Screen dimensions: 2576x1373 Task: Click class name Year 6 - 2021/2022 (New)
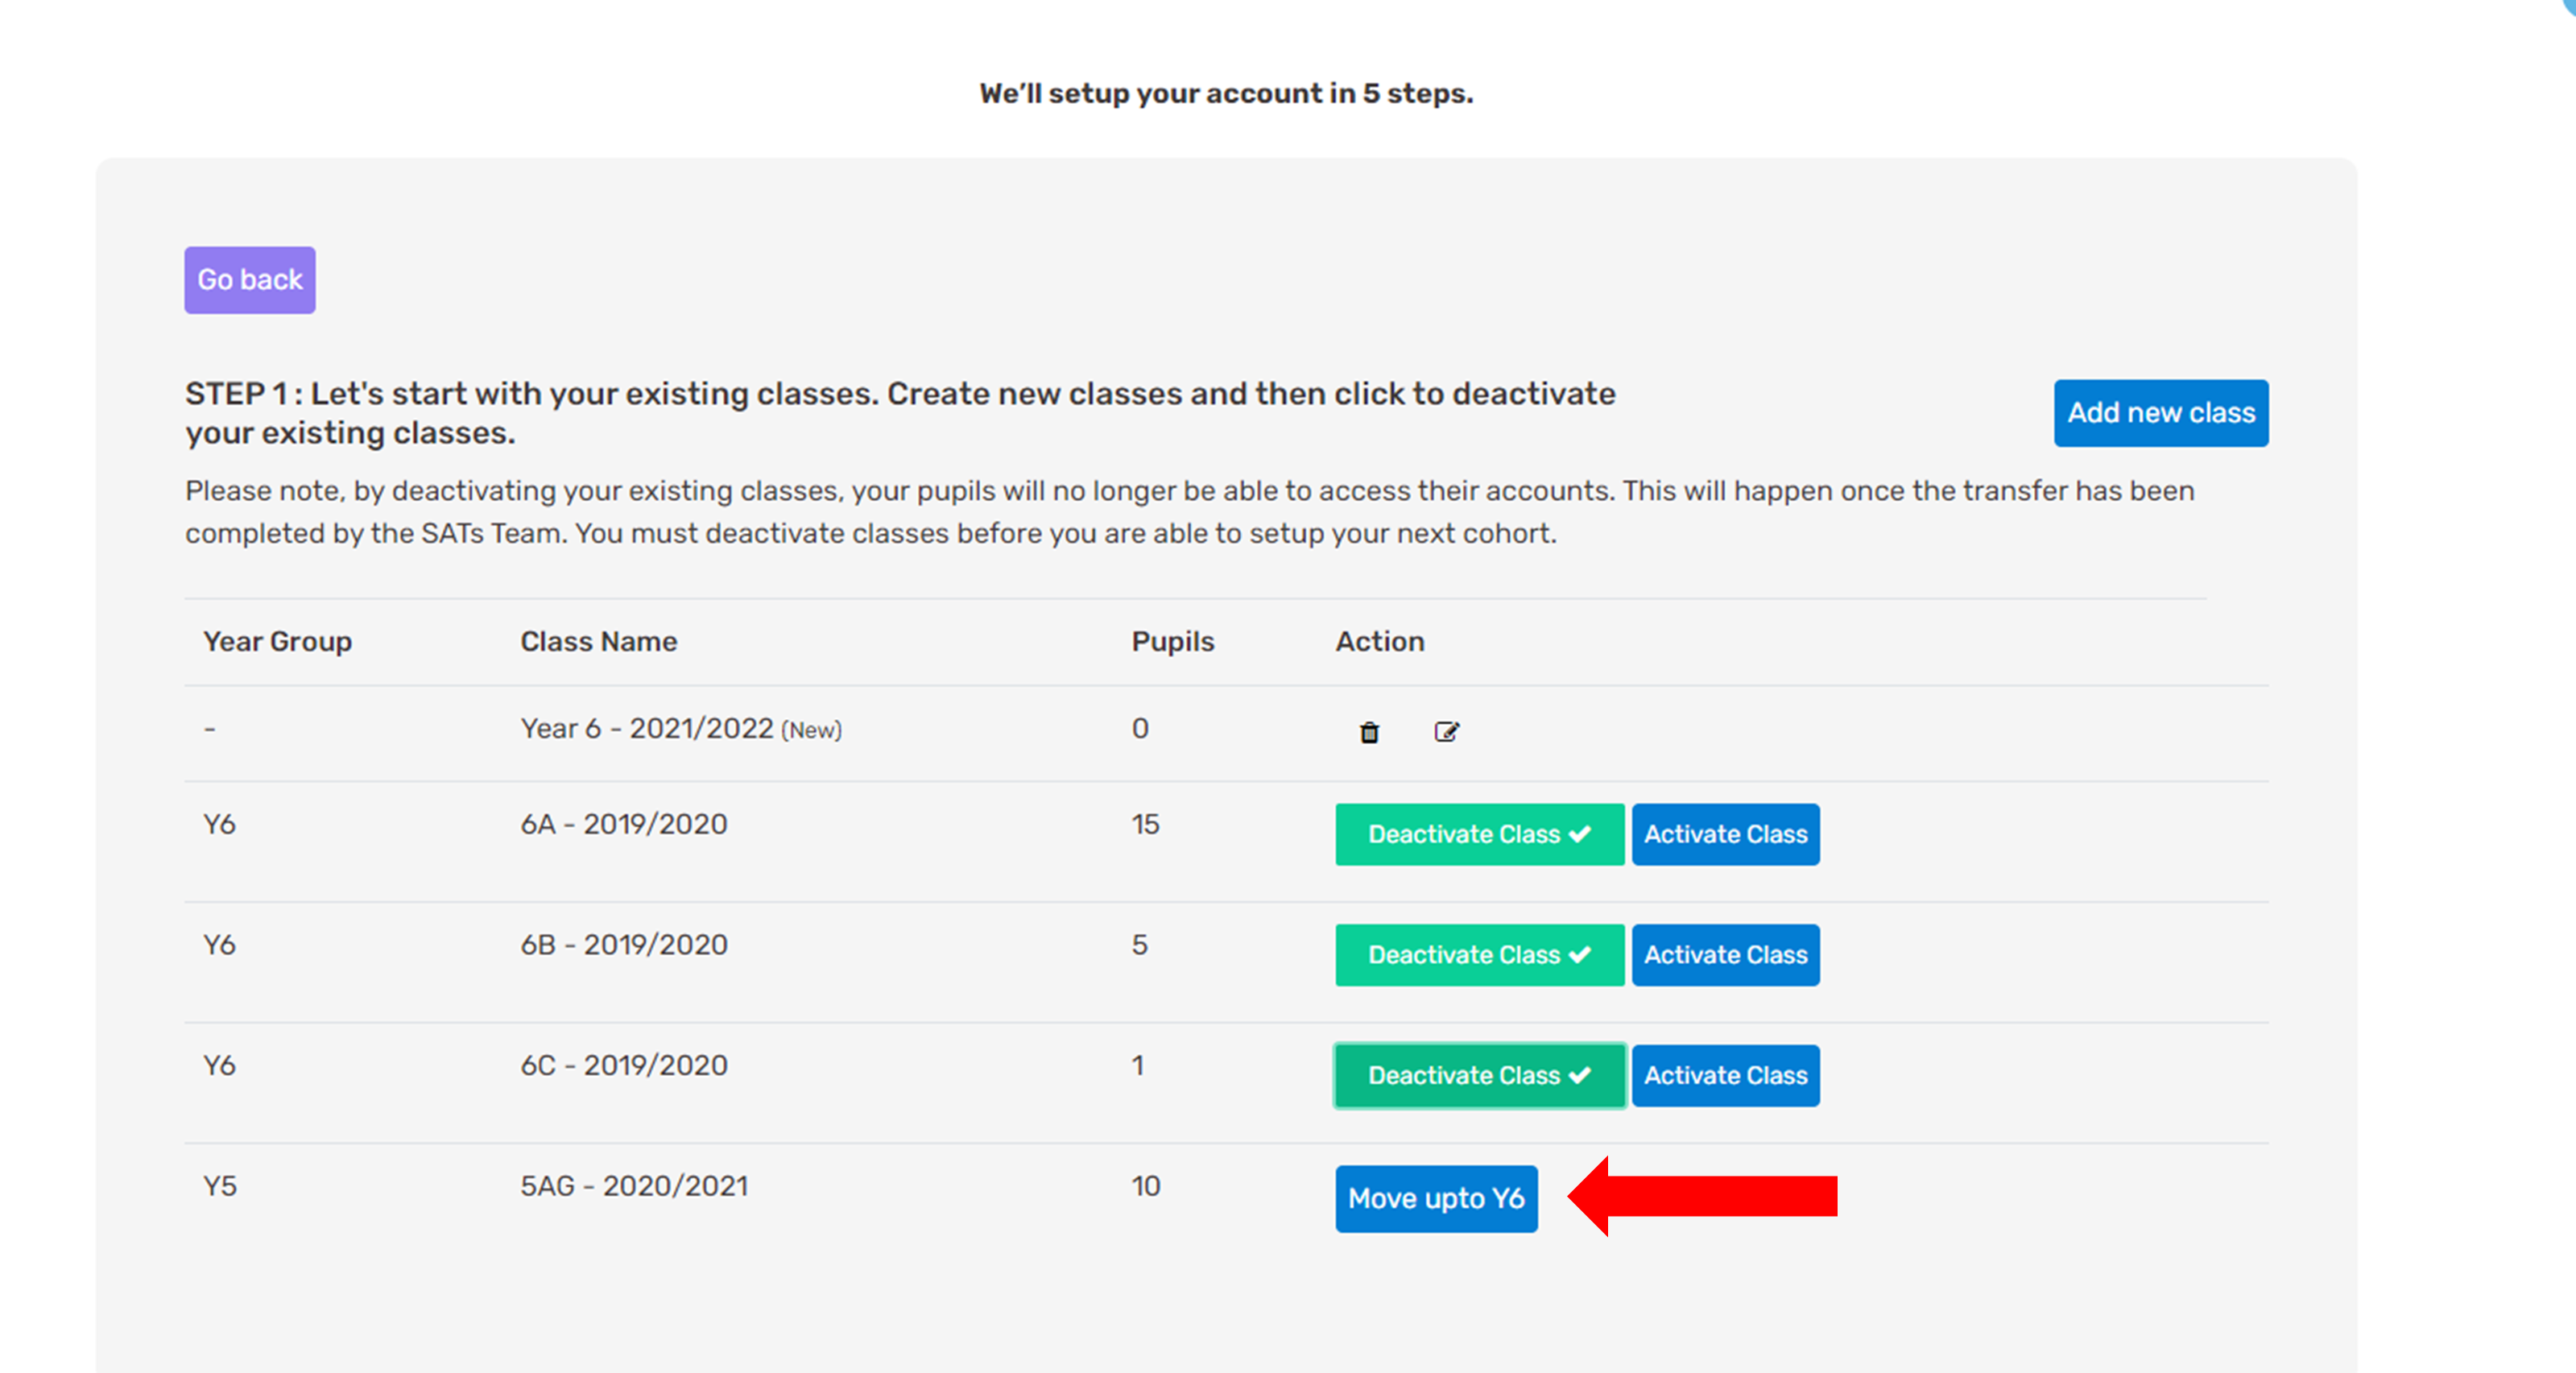[x=681, y=729]
